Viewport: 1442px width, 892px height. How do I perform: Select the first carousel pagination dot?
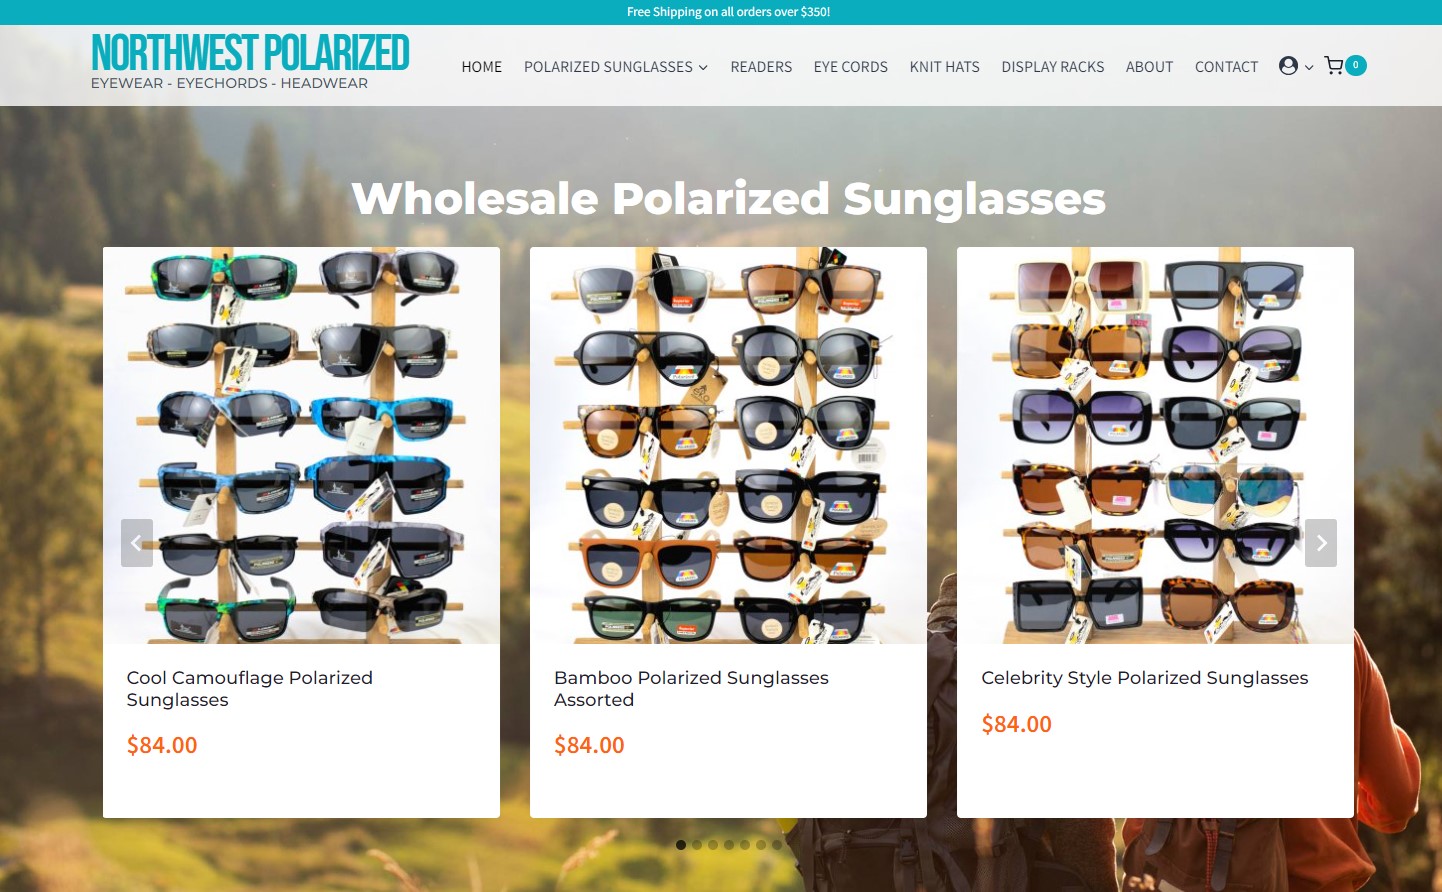(x=681, y=845)
